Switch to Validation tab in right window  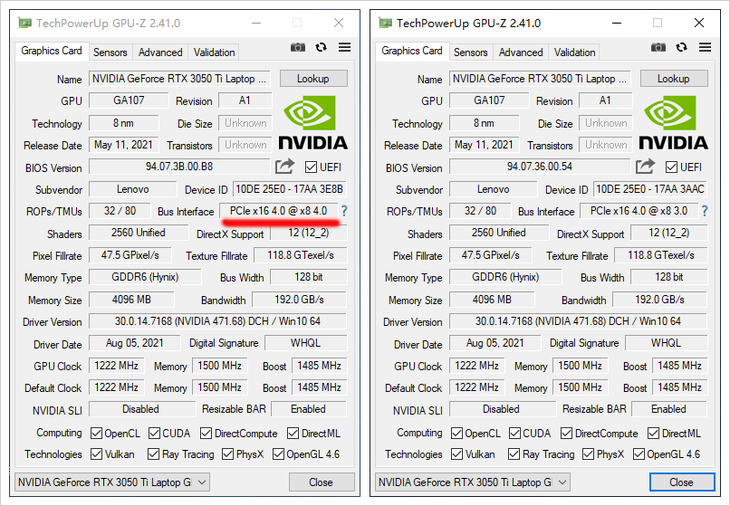(575, 52)
